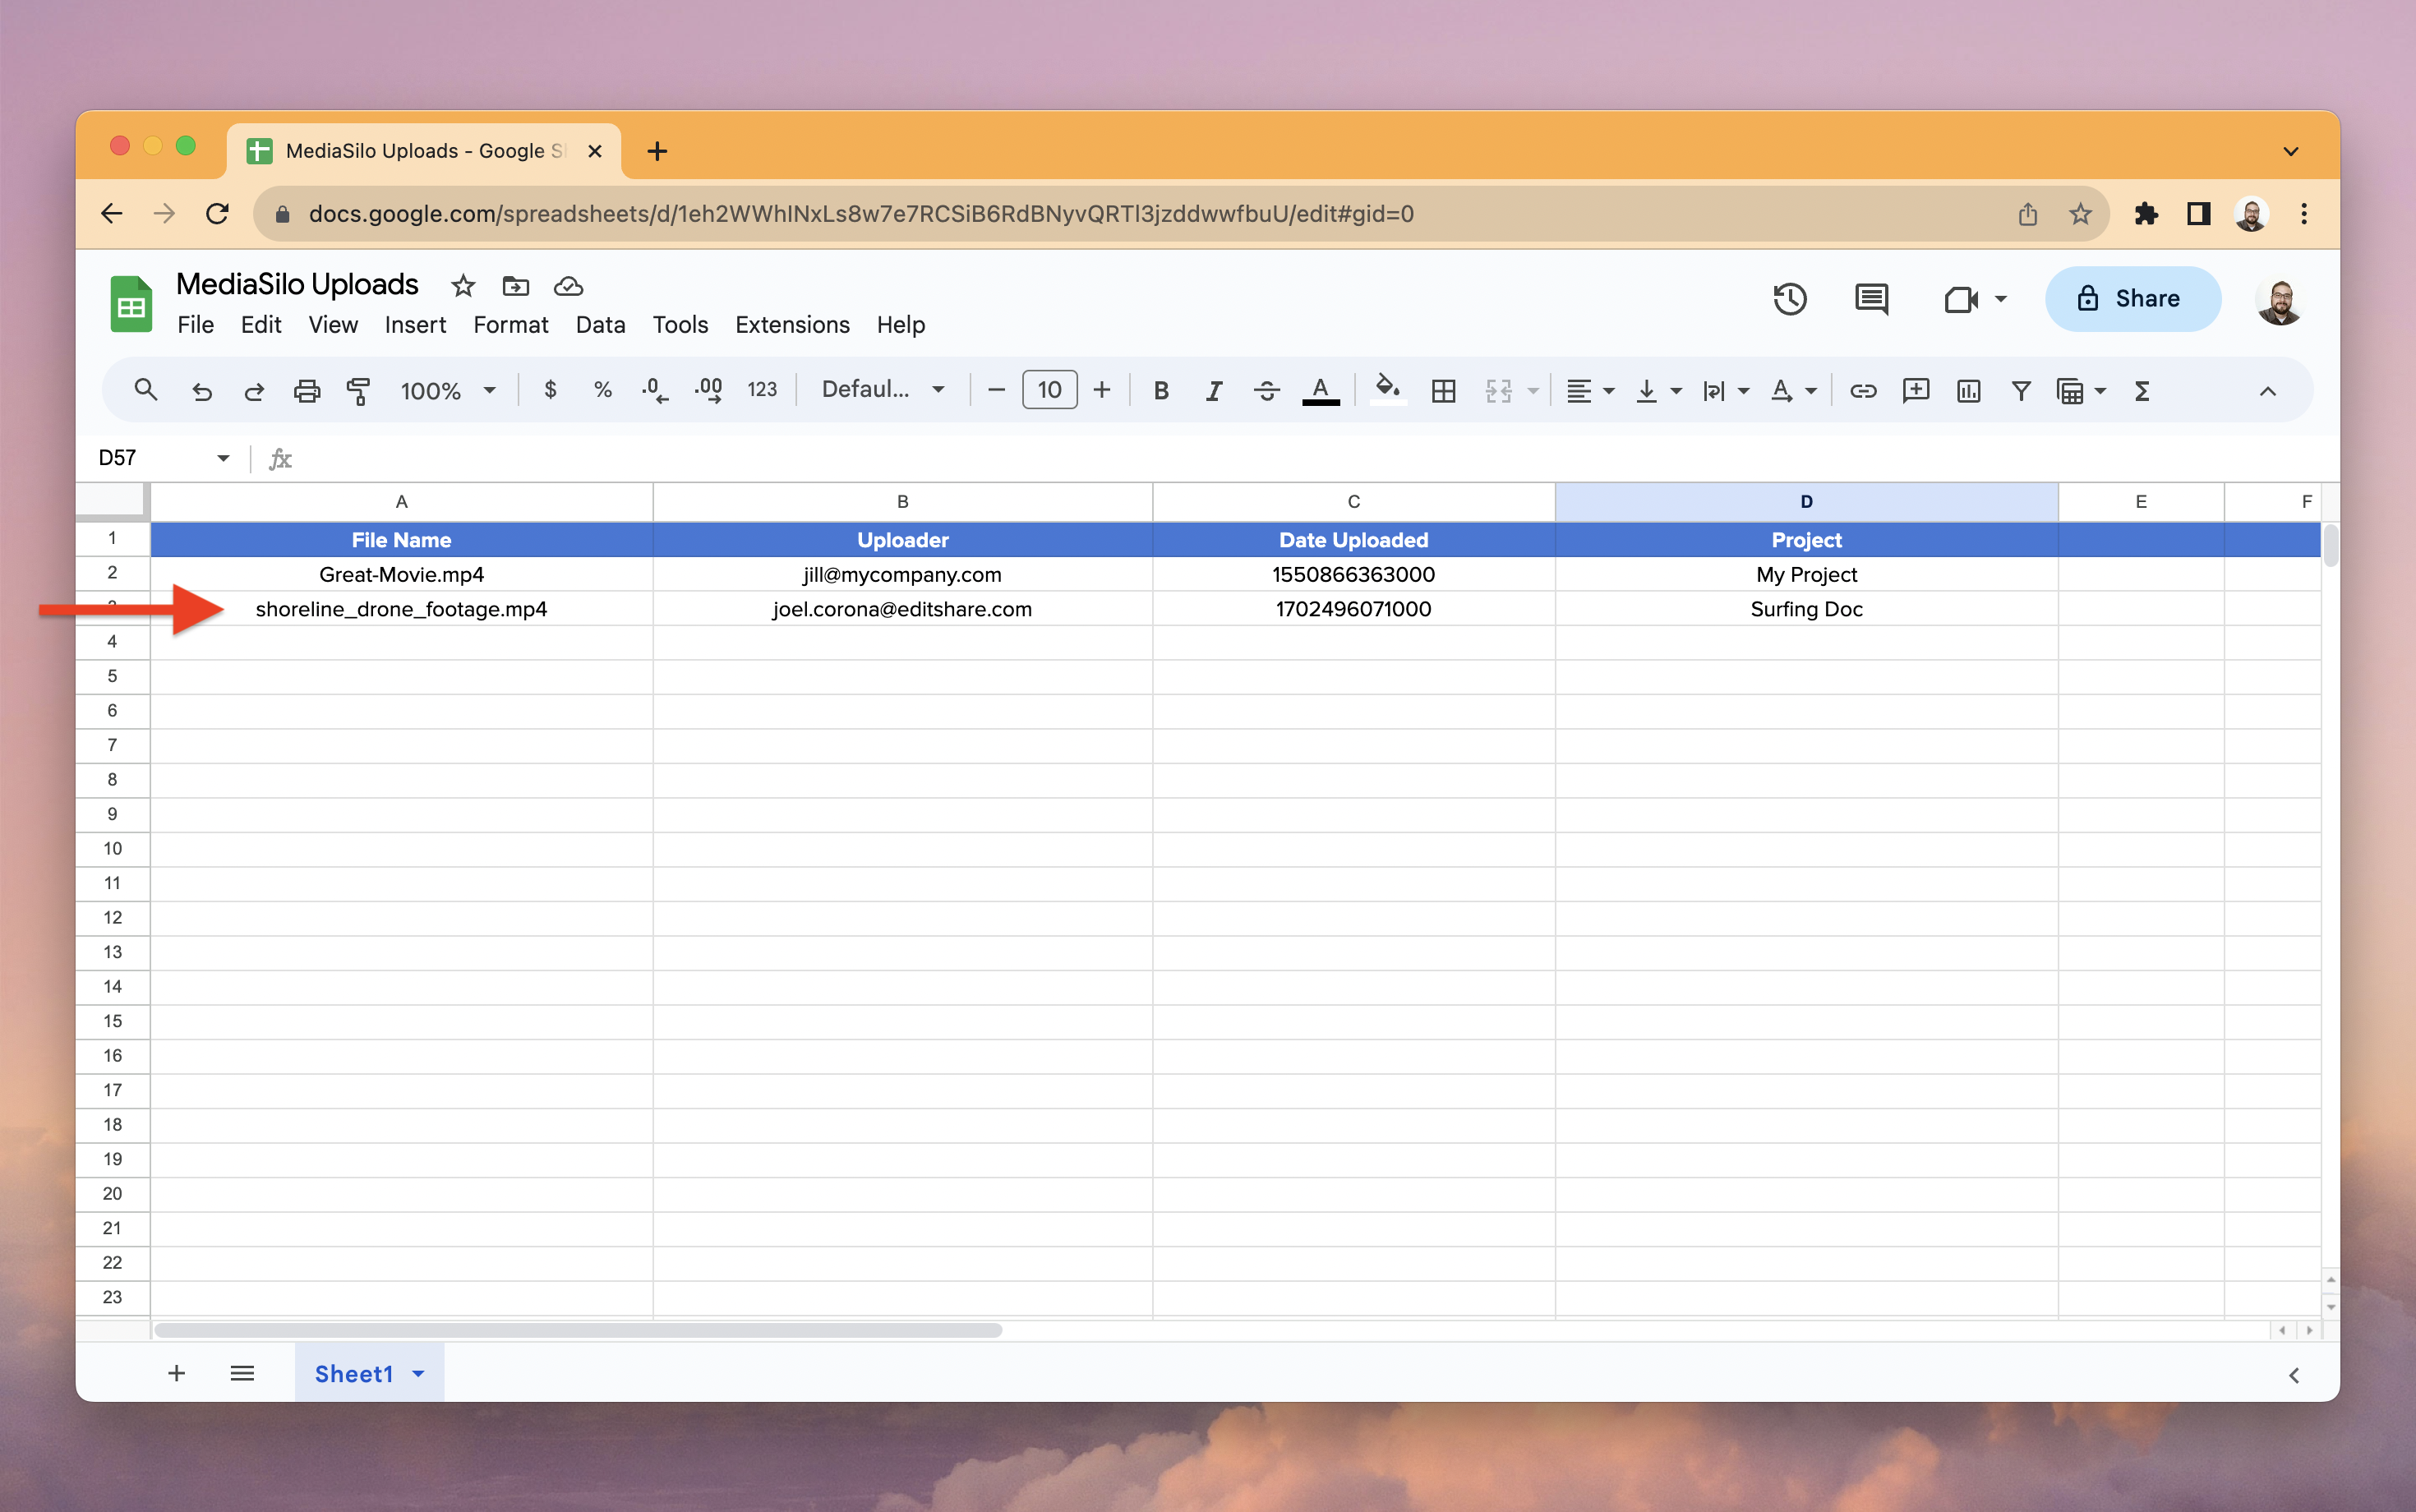Viewport: 2416px width, 1512px height.
Task: Open more number formats (123)
Action: (x=762, y=390)
